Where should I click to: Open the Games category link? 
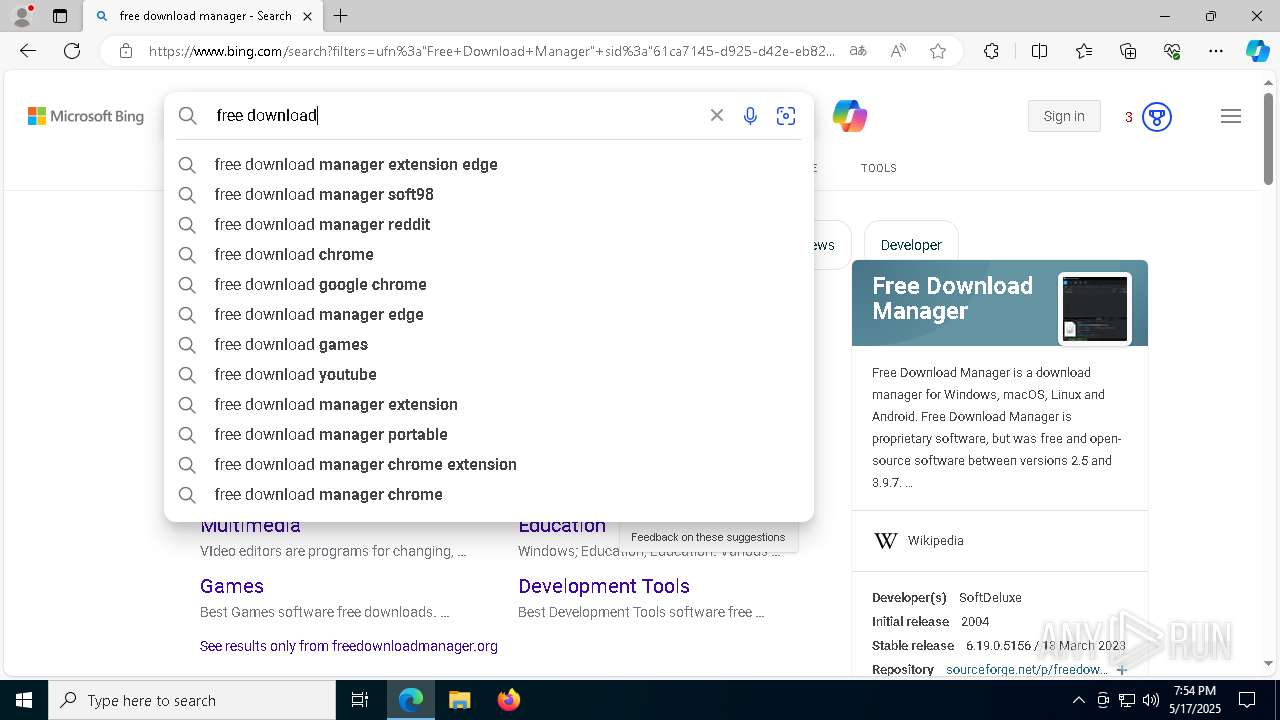coord(232,586)
